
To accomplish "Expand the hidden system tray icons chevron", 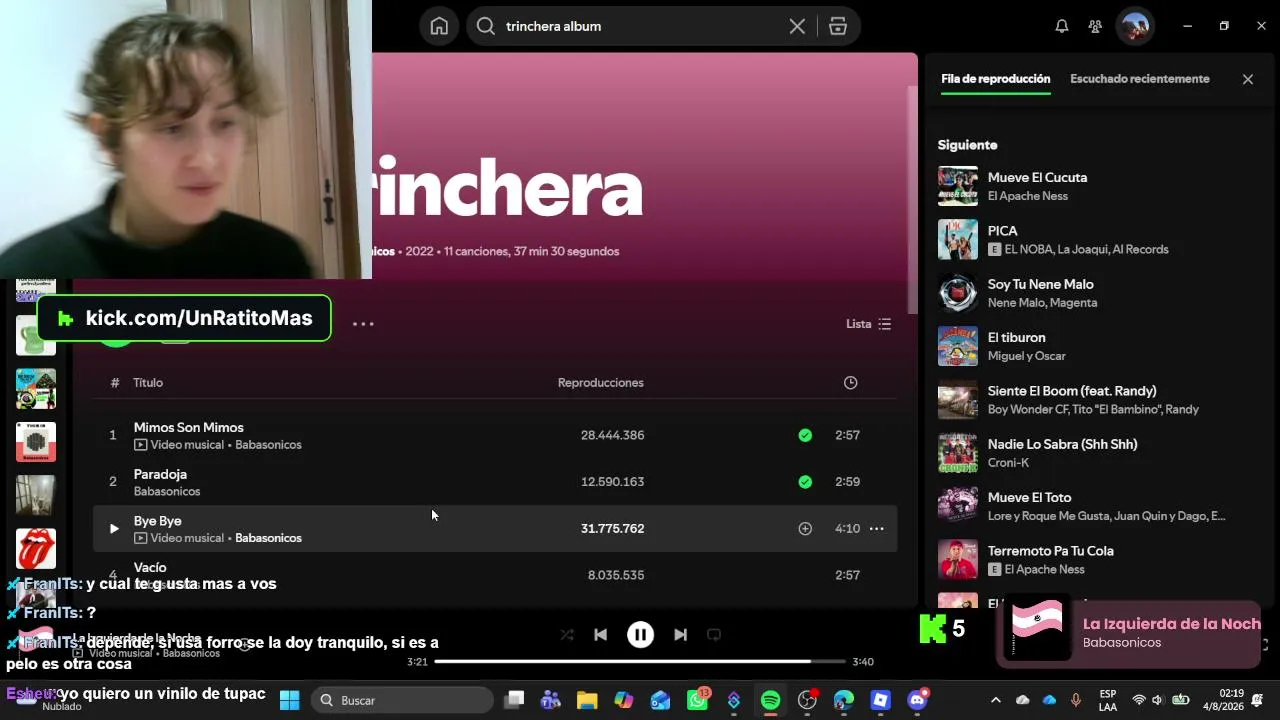I will click(x=995, y=700).
